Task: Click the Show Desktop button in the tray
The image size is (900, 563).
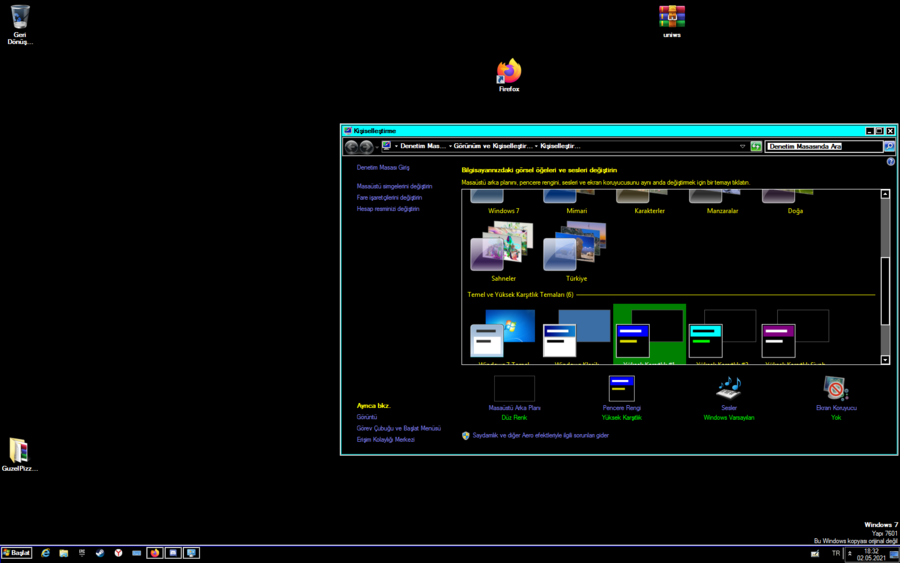Action: click(x=894, y=554)
